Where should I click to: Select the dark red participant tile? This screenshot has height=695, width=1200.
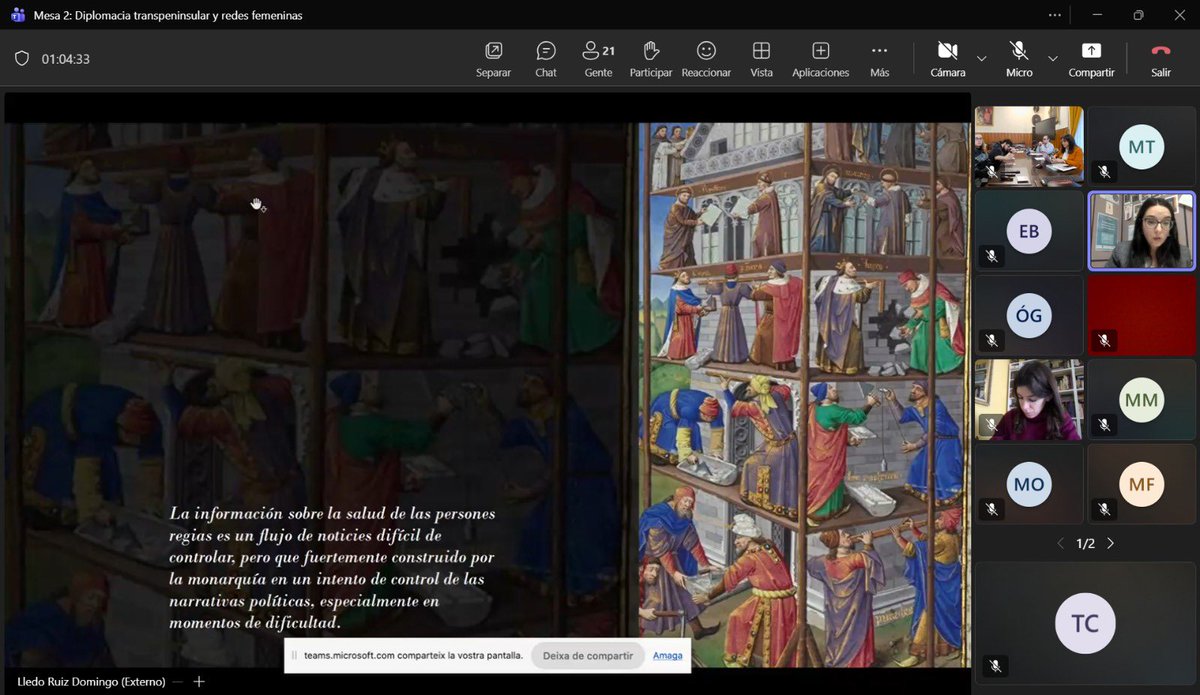point(1141,316)
